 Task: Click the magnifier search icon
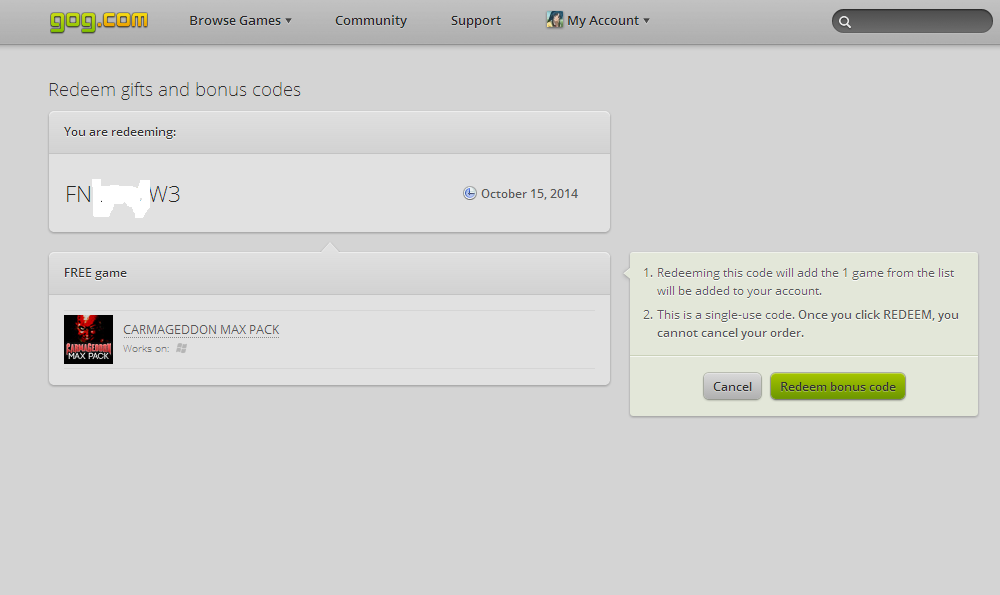tap(845, 22)
